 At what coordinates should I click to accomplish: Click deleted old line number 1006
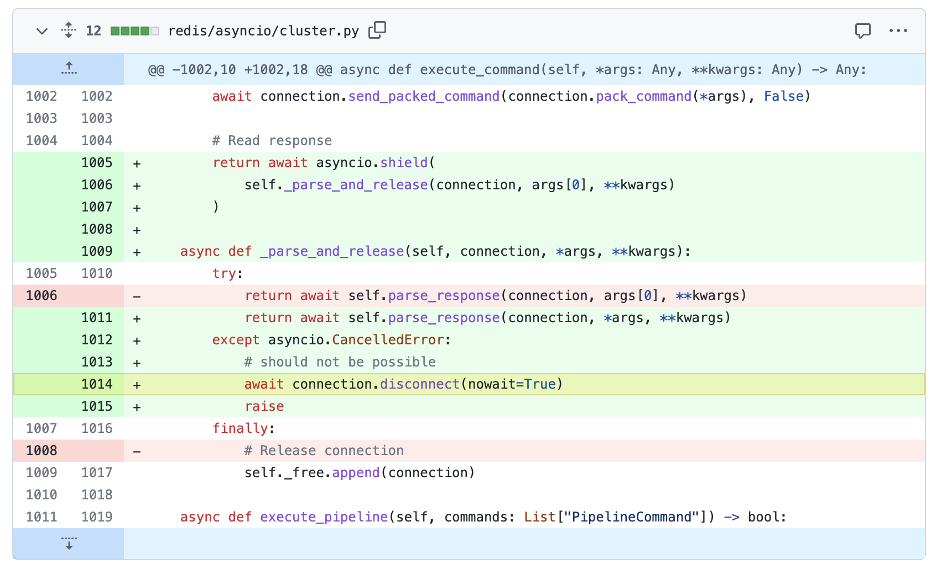[x=41, y=296]
